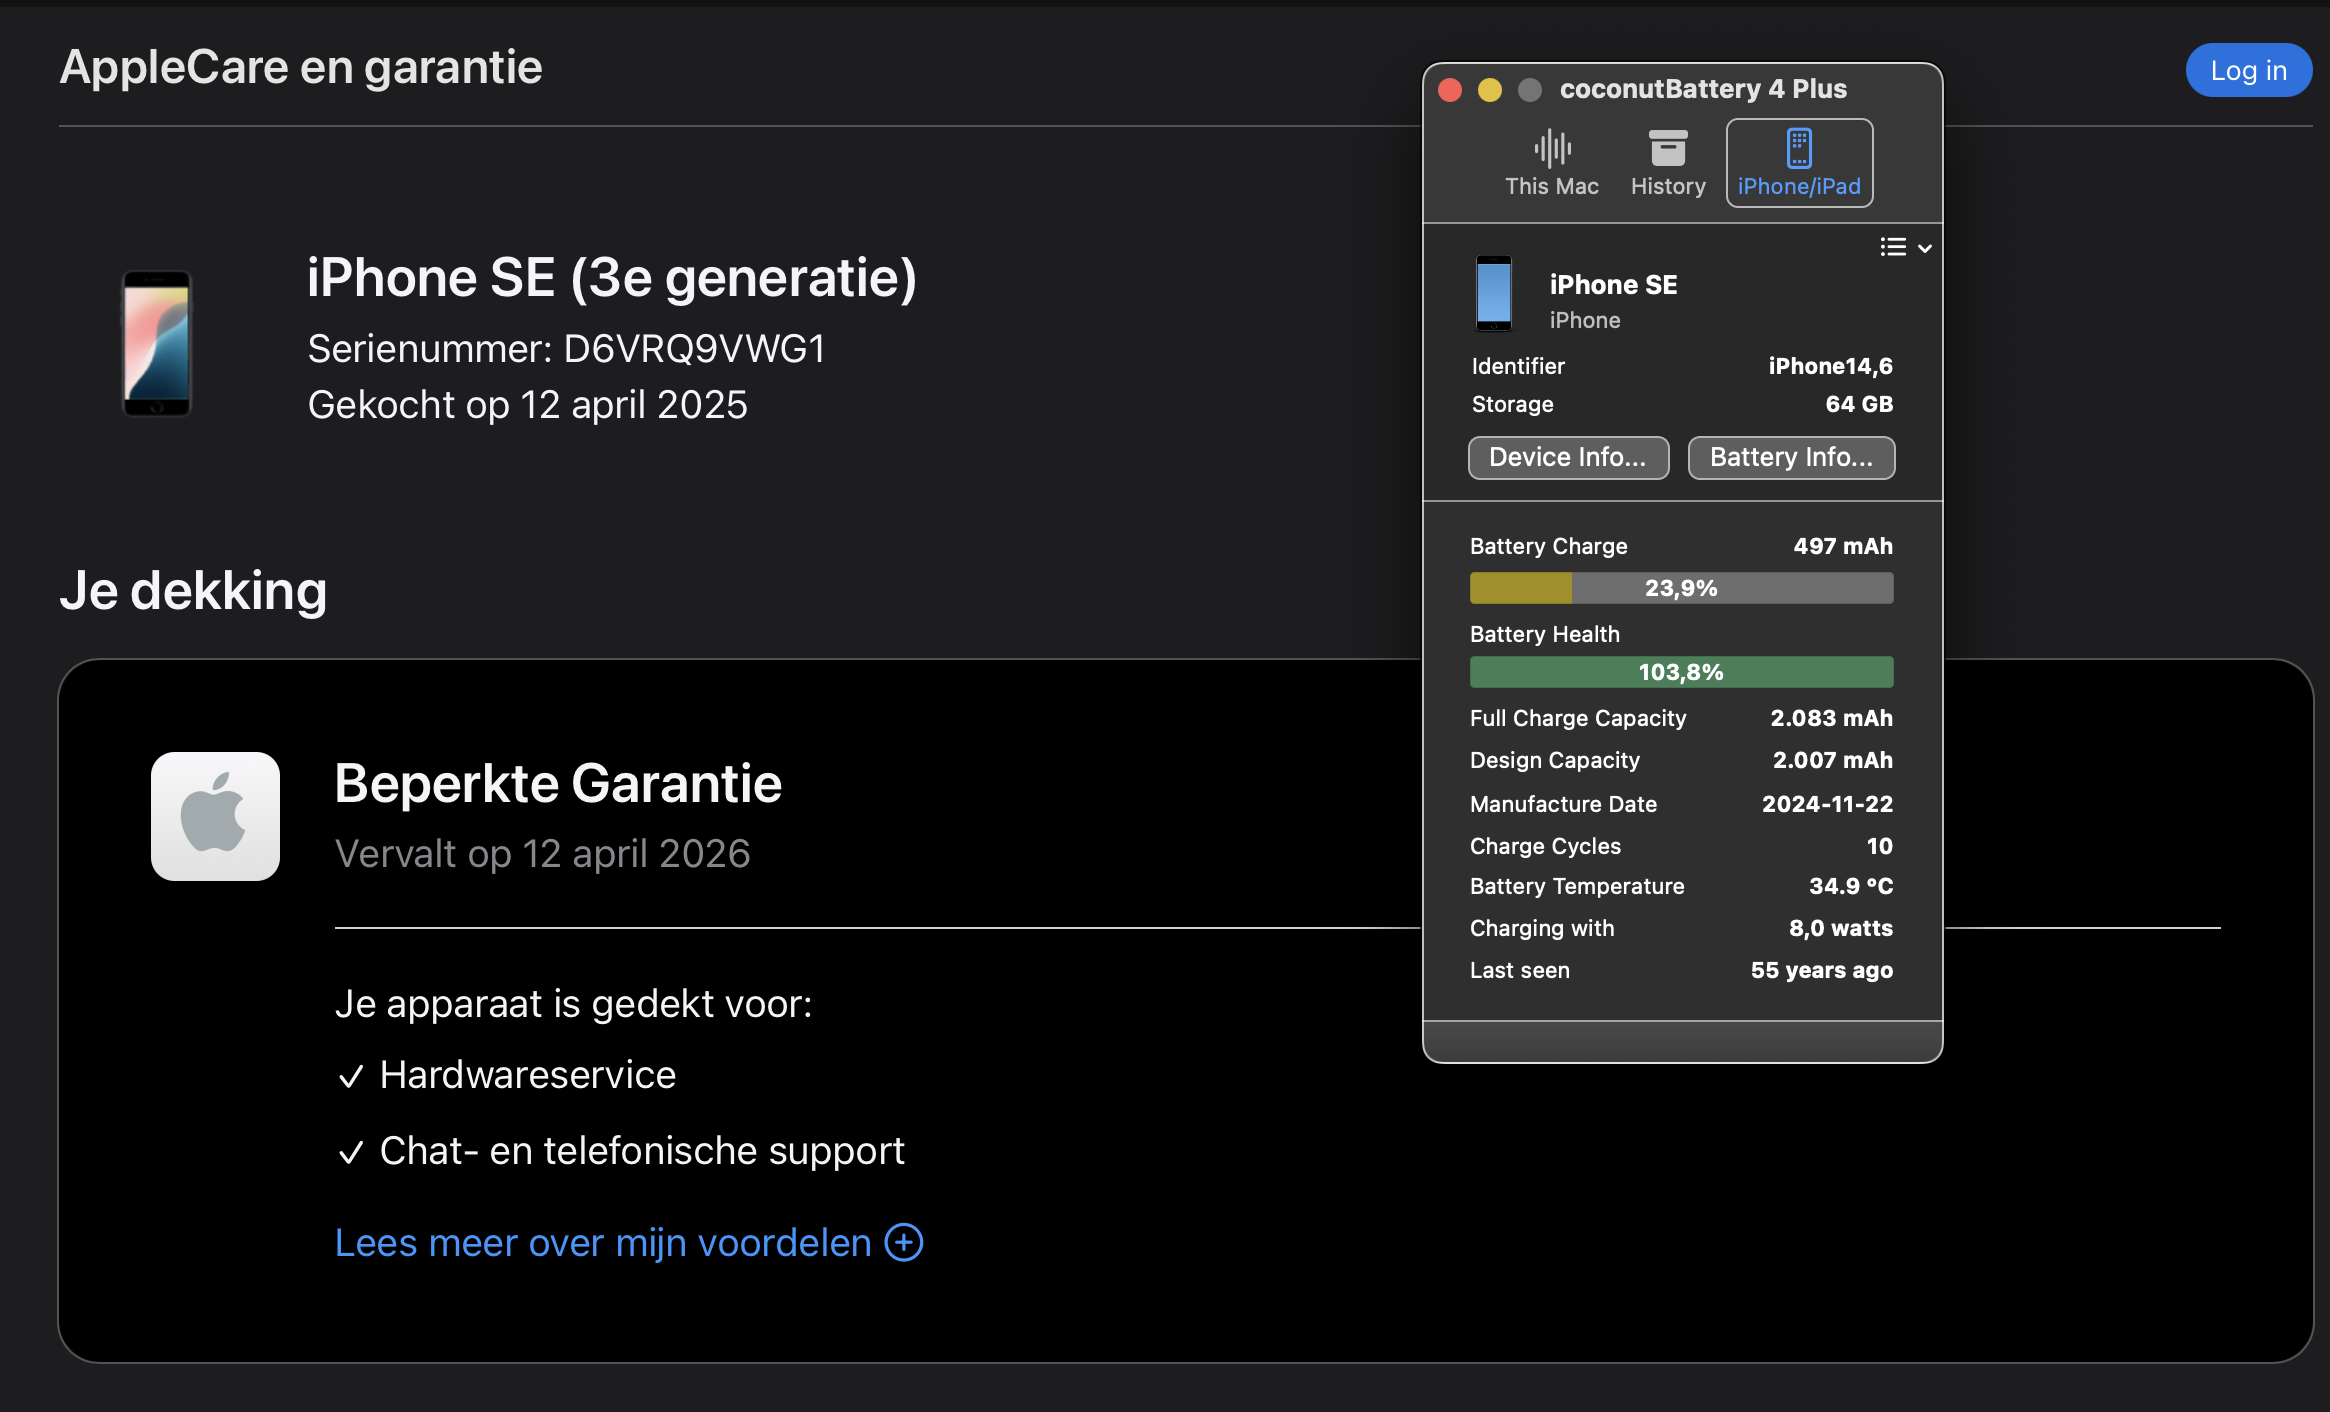Click the Je dekking section heading

(193, 591)
